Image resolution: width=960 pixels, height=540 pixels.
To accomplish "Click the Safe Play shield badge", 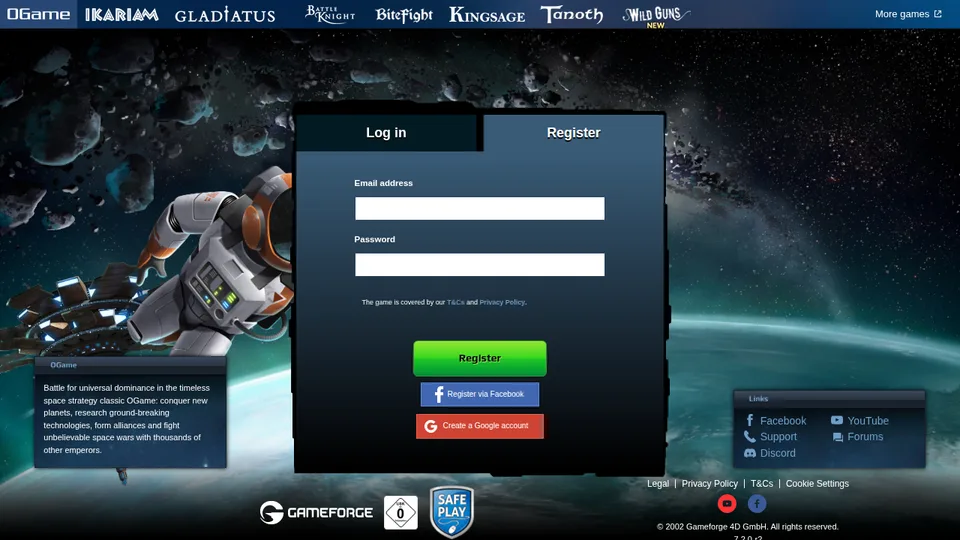I will pyautogui.click(x=452, y=512).
